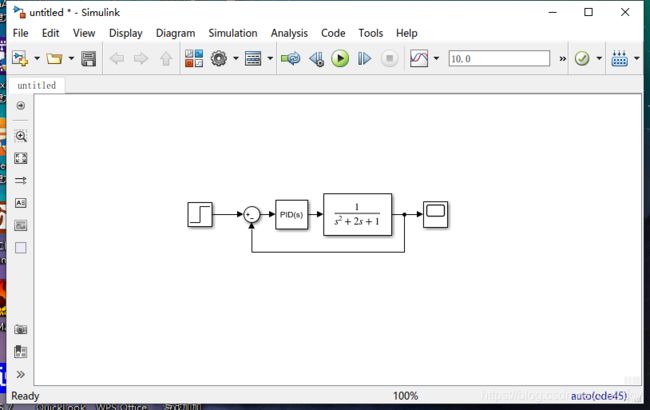Open the View menu

click(x=84, y=33)
